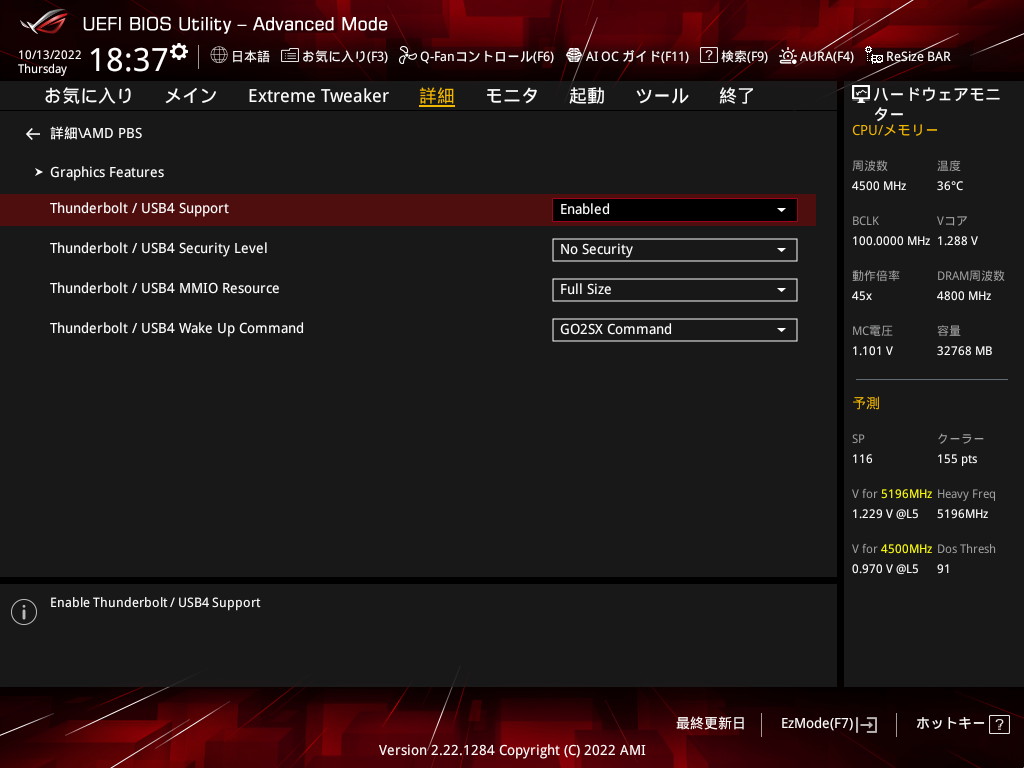Open the AURA lighting icon
The image size is (1024, 768).
coord(788,56)
